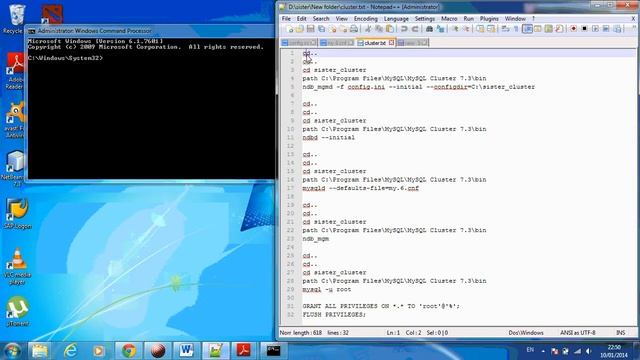Open the Recycle Bin desktop icon

pos(15,19)
